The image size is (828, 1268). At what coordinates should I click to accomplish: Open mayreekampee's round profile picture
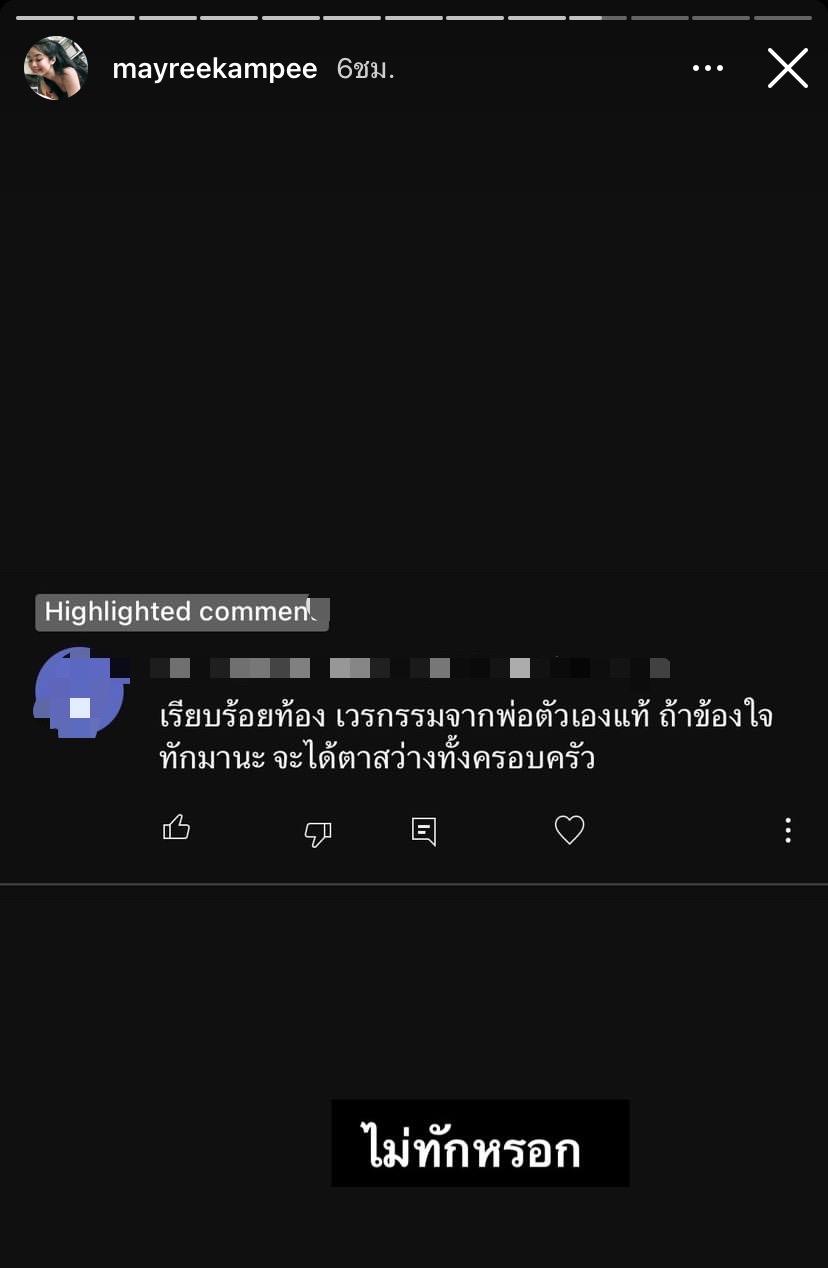(56, 68)
